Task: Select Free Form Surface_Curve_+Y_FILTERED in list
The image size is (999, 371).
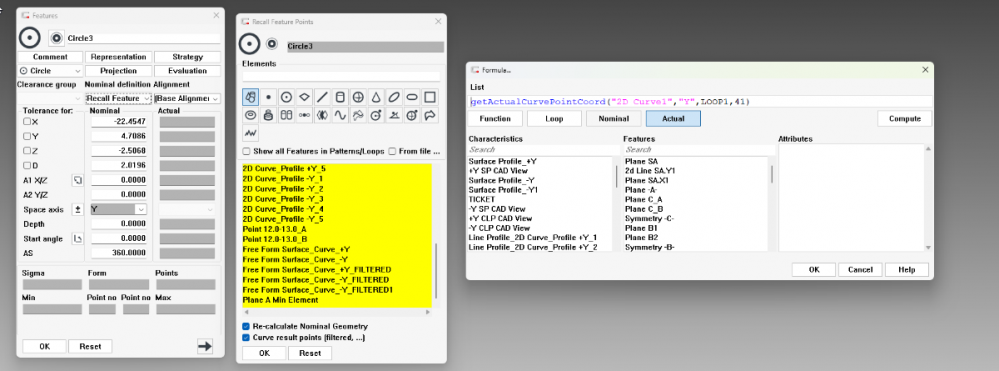Action: click(x=317, y=270)
